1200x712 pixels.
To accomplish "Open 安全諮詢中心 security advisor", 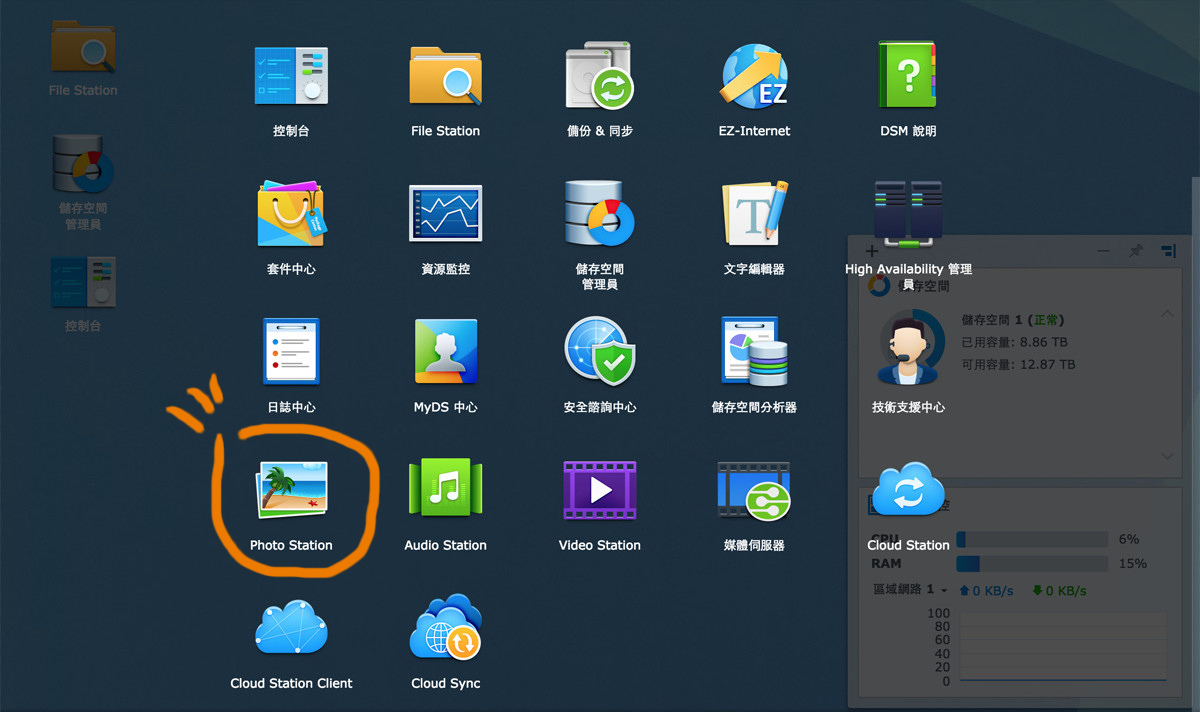I will coord(599,352).
